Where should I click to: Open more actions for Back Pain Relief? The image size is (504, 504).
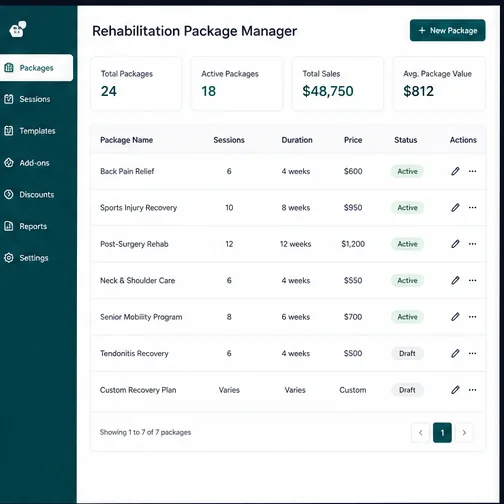coord(472,171)
